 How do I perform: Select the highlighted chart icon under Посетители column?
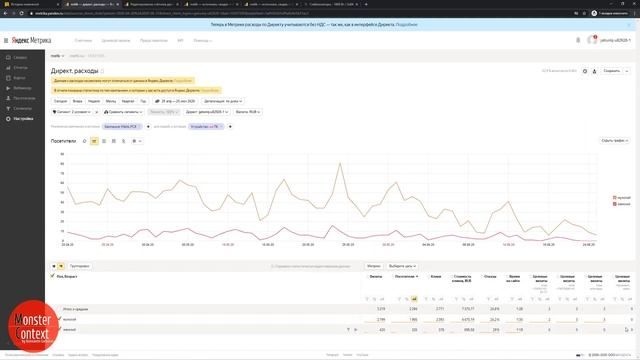[x=414, y=299]
